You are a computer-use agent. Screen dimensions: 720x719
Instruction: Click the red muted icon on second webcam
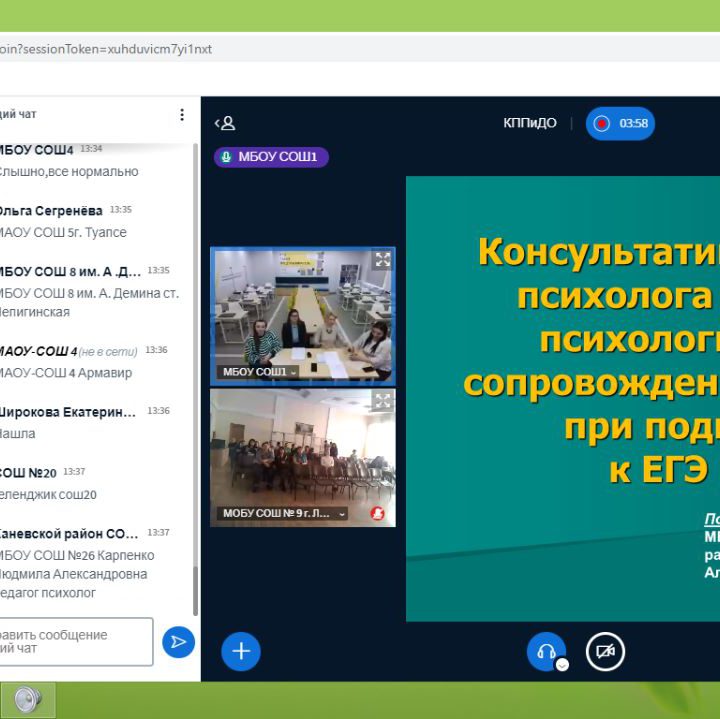(378, 513)
